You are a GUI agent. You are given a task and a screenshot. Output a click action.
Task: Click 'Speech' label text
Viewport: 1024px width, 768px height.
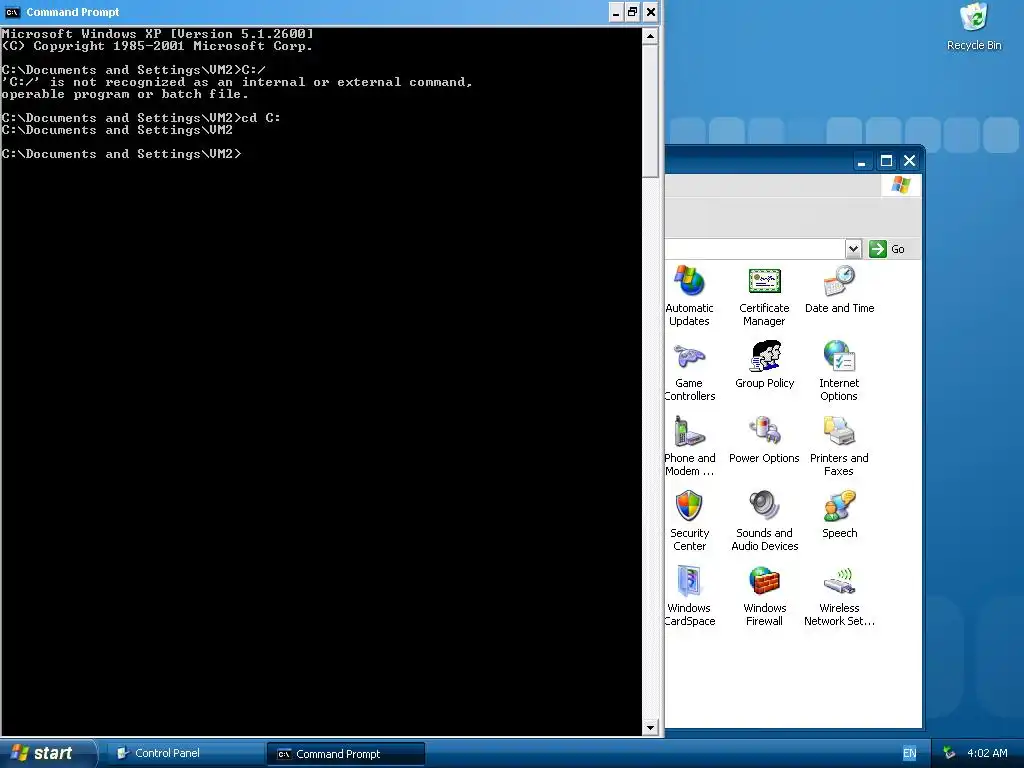click(839, 533)
